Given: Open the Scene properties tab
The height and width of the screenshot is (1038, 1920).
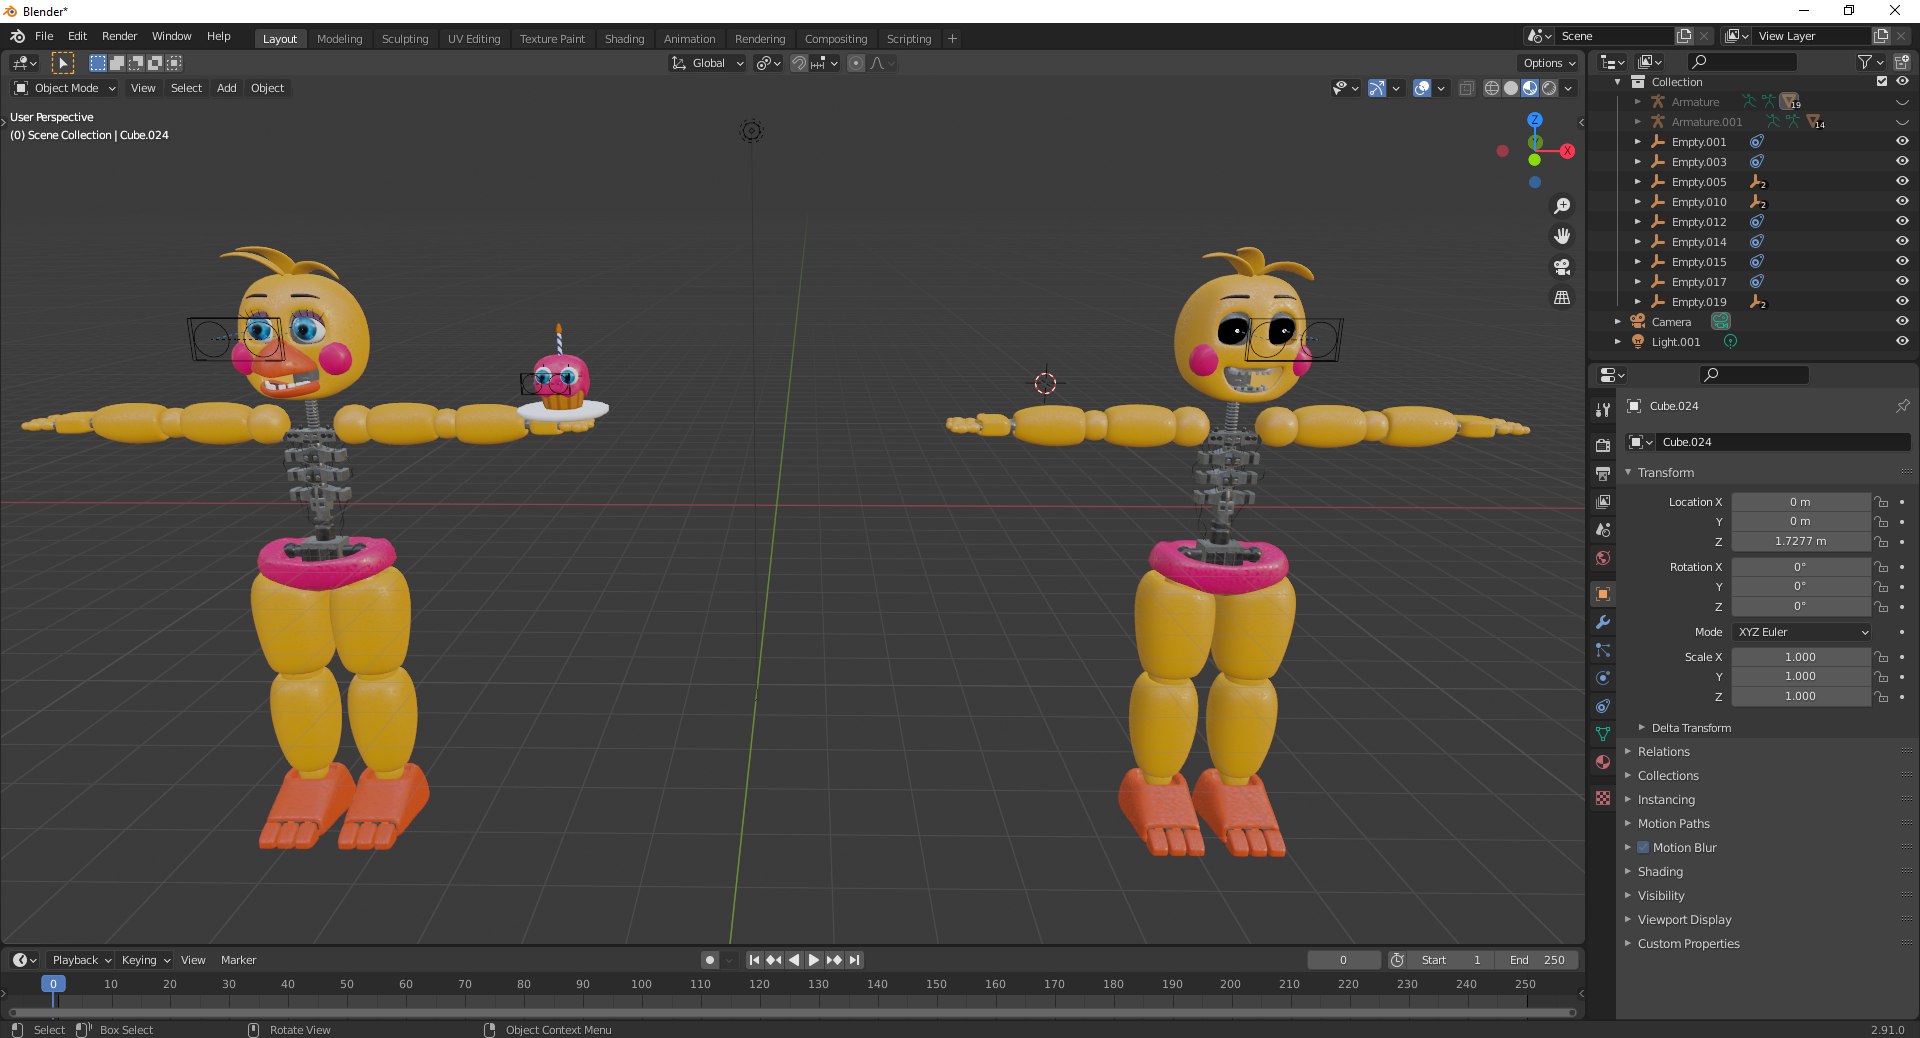Looking at the screenshot, I should tap(1603, 529).
